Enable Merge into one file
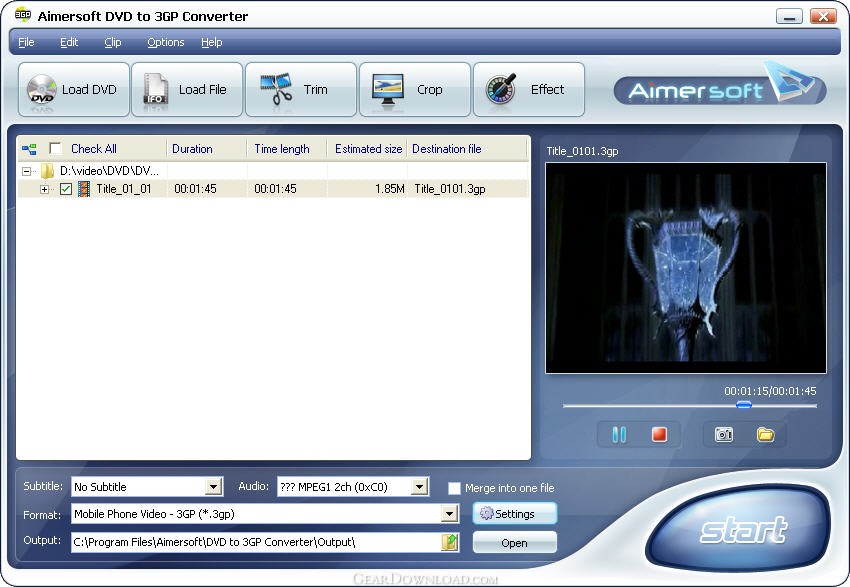Image resolution: width=850 pixels, height=587 pixels. (x=454, y=488)
